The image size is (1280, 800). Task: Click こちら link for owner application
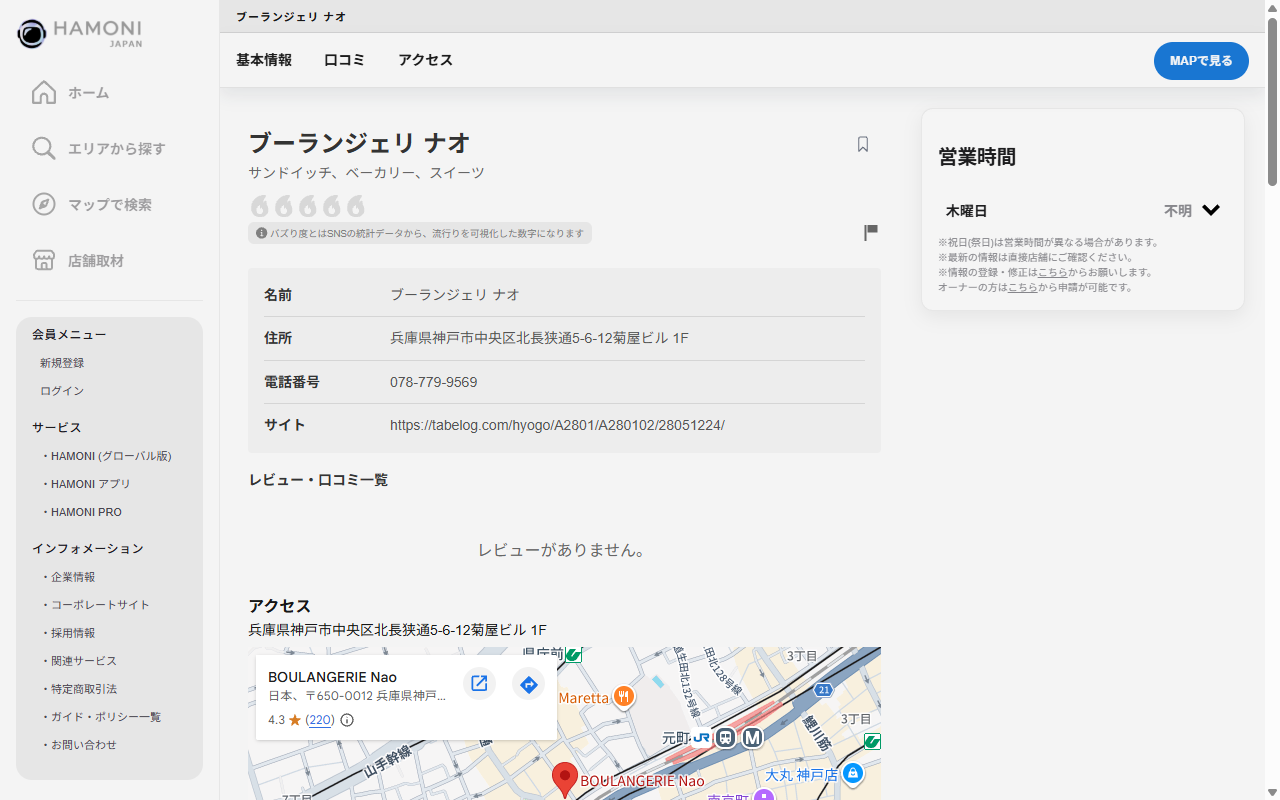(1023, 287)
